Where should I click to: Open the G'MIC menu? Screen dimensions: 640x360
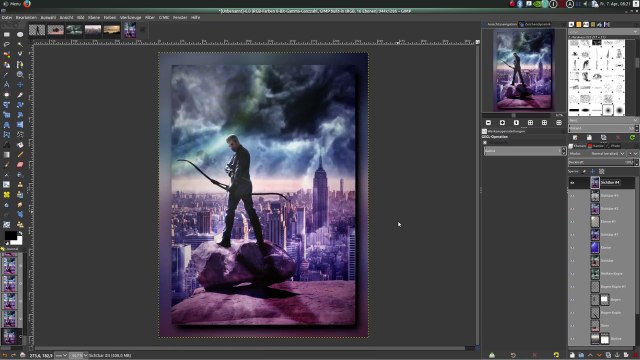click(164, 18)
